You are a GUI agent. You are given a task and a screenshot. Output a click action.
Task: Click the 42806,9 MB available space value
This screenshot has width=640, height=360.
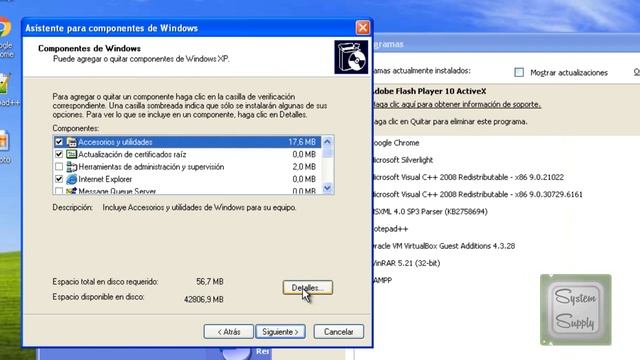pos(204,299)
